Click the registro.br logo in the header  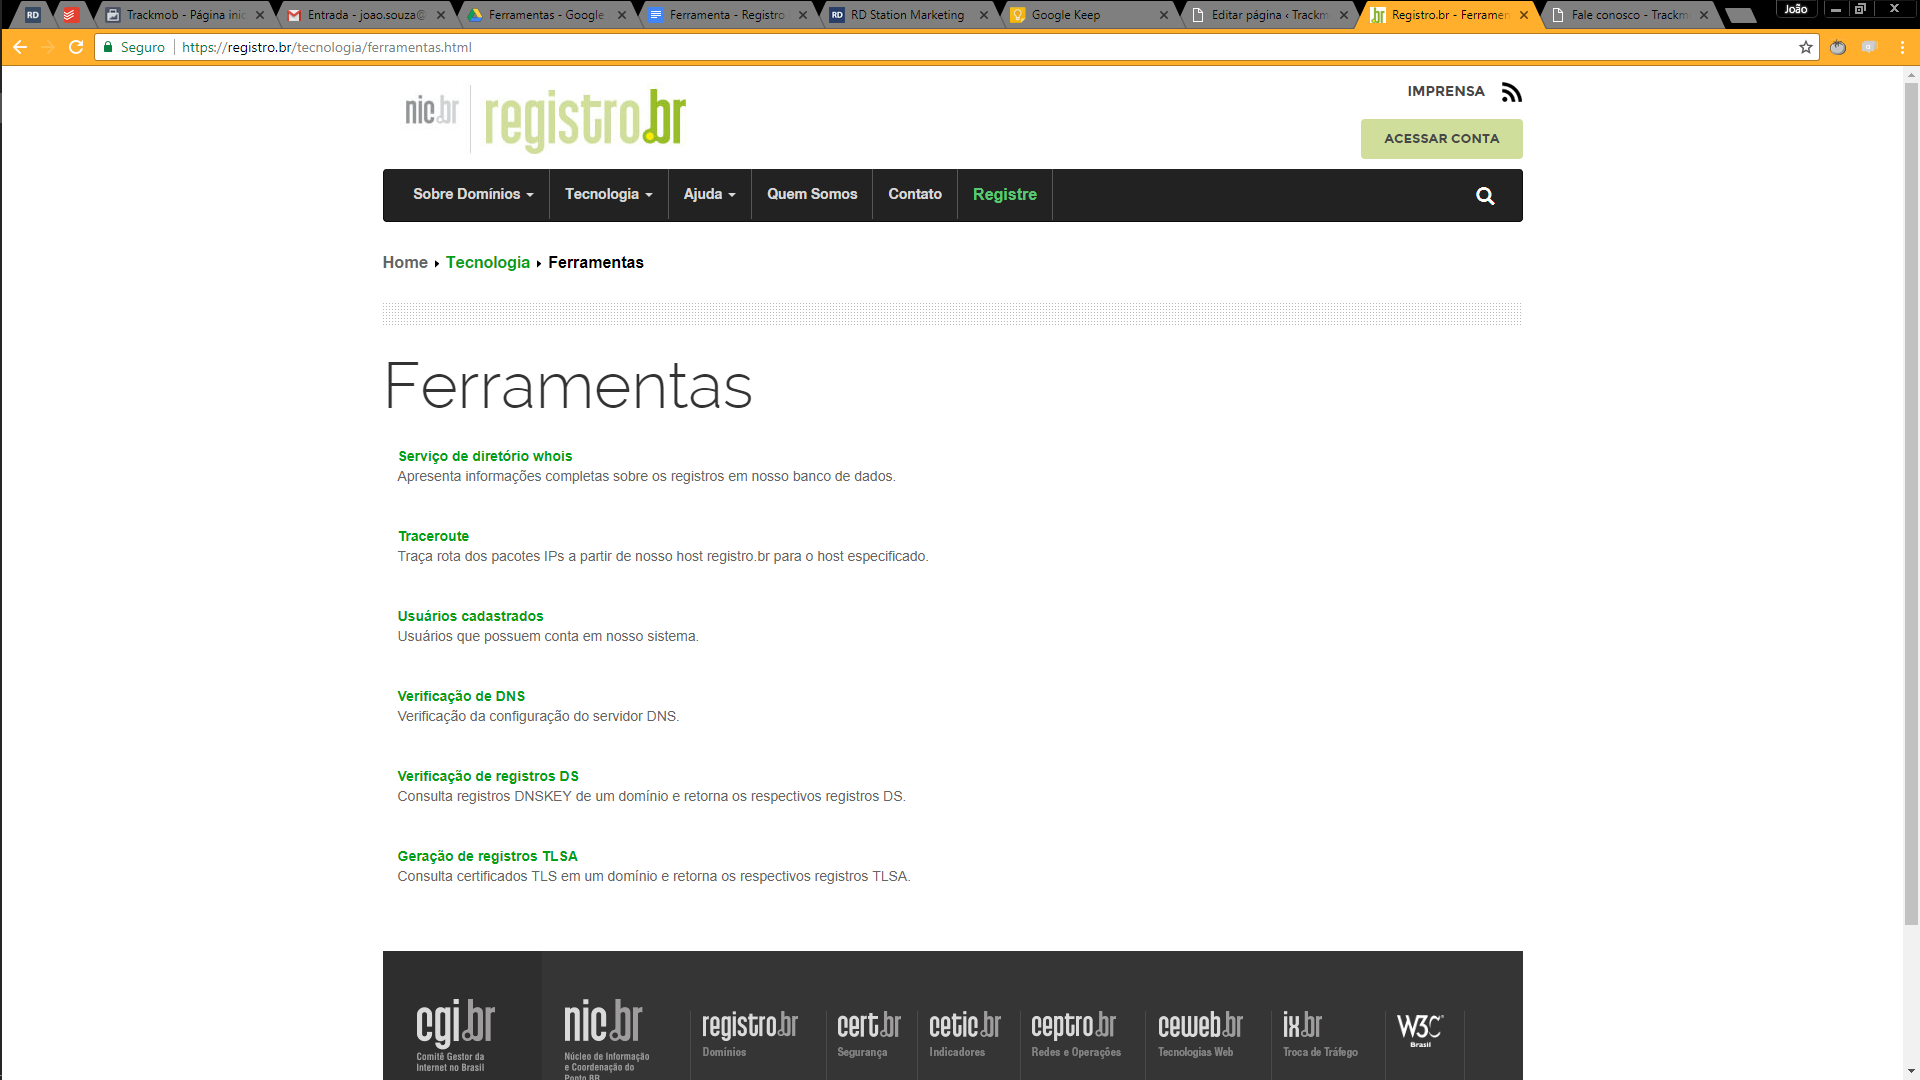585,120
